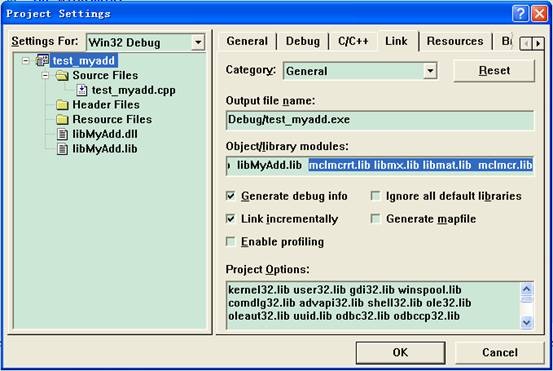Viewport: 553px width, 371px height.
Task: Select the Link tab
Action: click(x=396, y=41)
